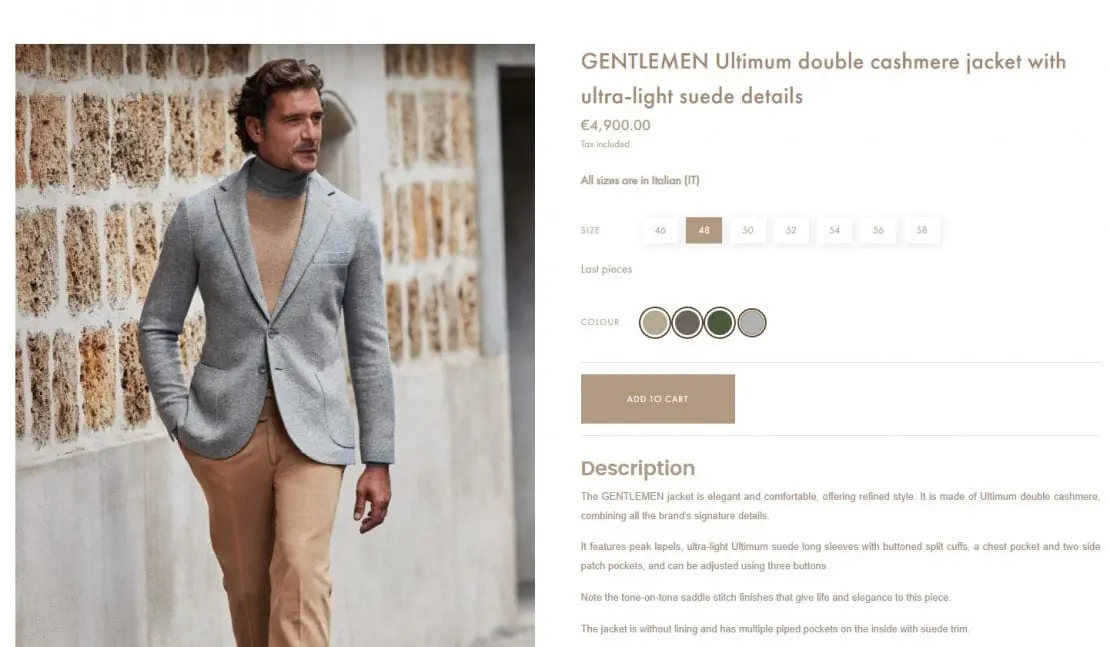Select size 46
Image resolution: width=1110 pixels, height=647 pixels.
[660, 230]
